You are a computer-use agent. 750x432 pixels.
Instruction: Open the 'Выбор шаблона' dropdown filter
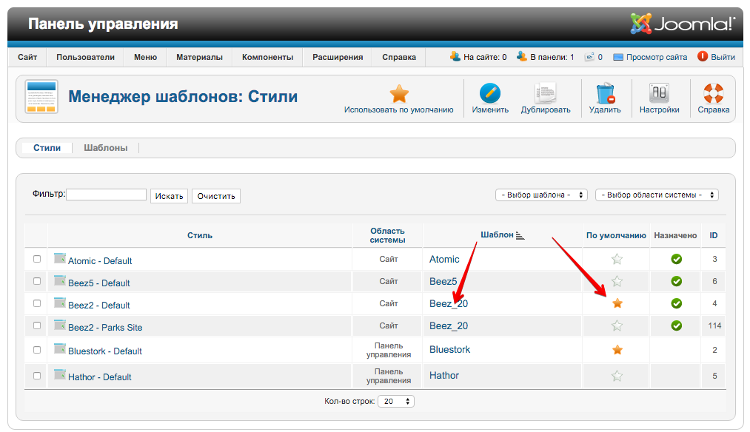(x=541, y=195)
